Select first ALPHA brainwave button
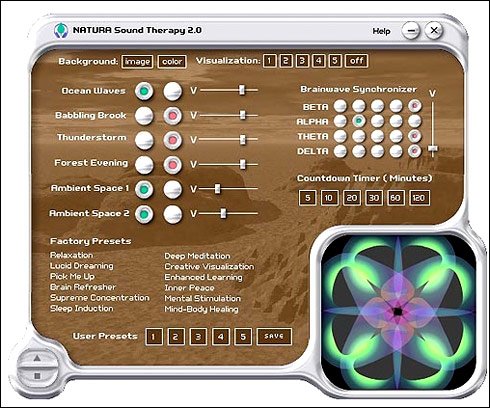 tap(340, 121)
